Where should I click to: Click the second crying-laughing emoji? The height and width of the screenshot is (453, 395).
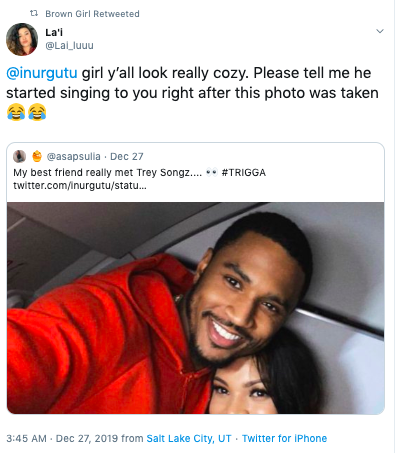pyautogui.click(x=37, y=112)
